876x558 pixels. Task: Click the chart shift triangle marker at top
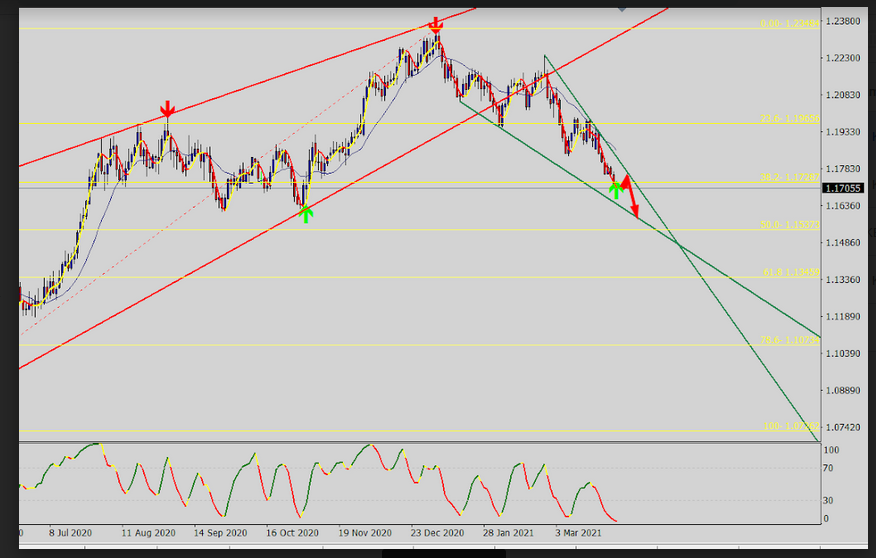[622, 7]
